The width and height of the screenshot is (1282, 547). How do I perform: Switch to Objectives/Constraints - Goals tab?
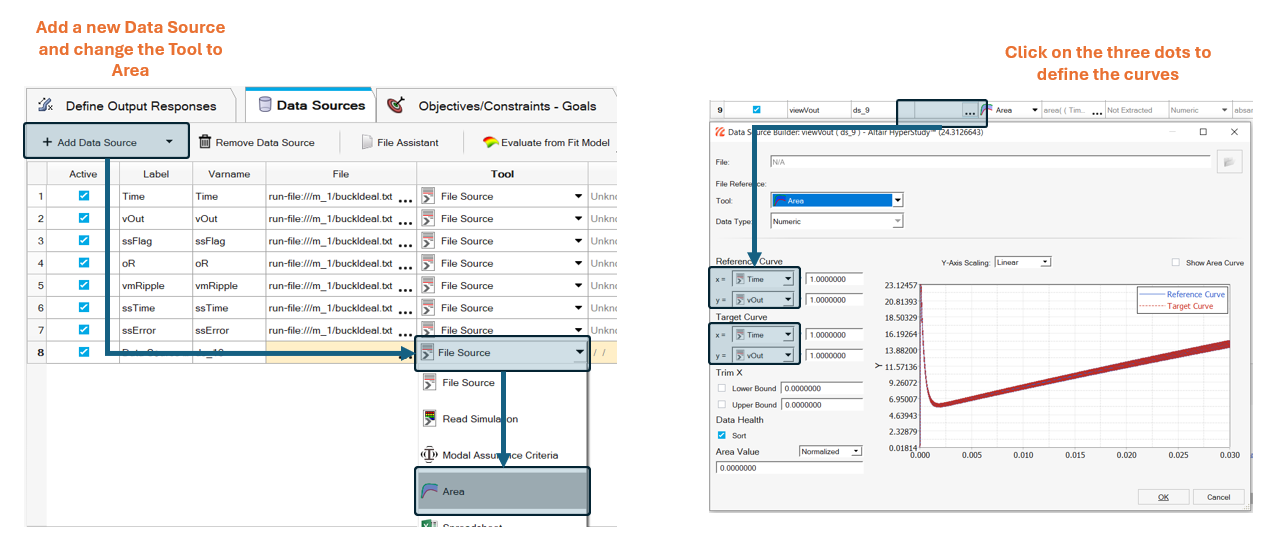tap(496, 106)
